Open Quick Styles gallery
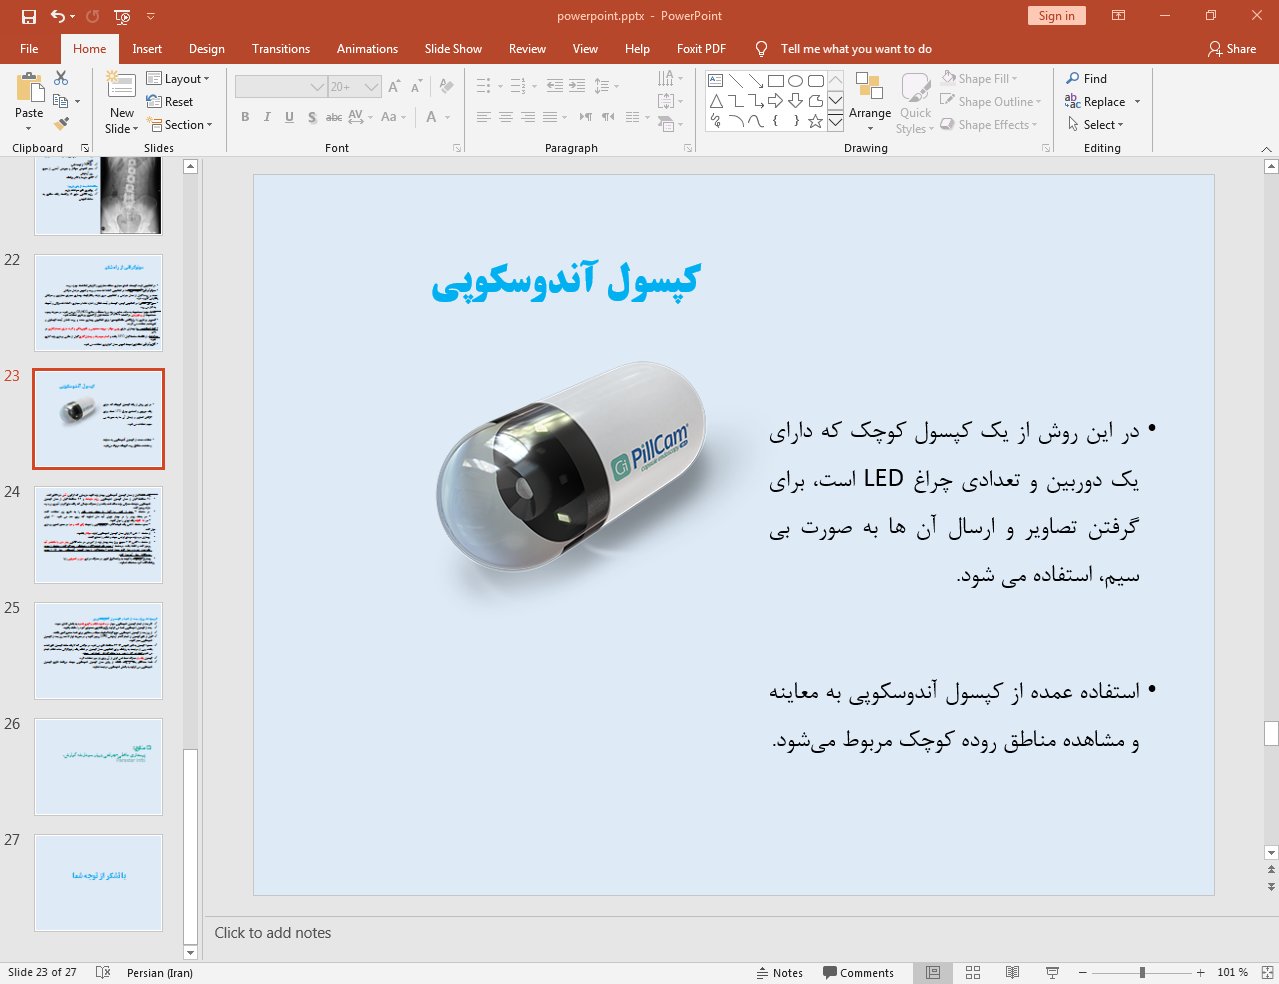 pos(914,103)
